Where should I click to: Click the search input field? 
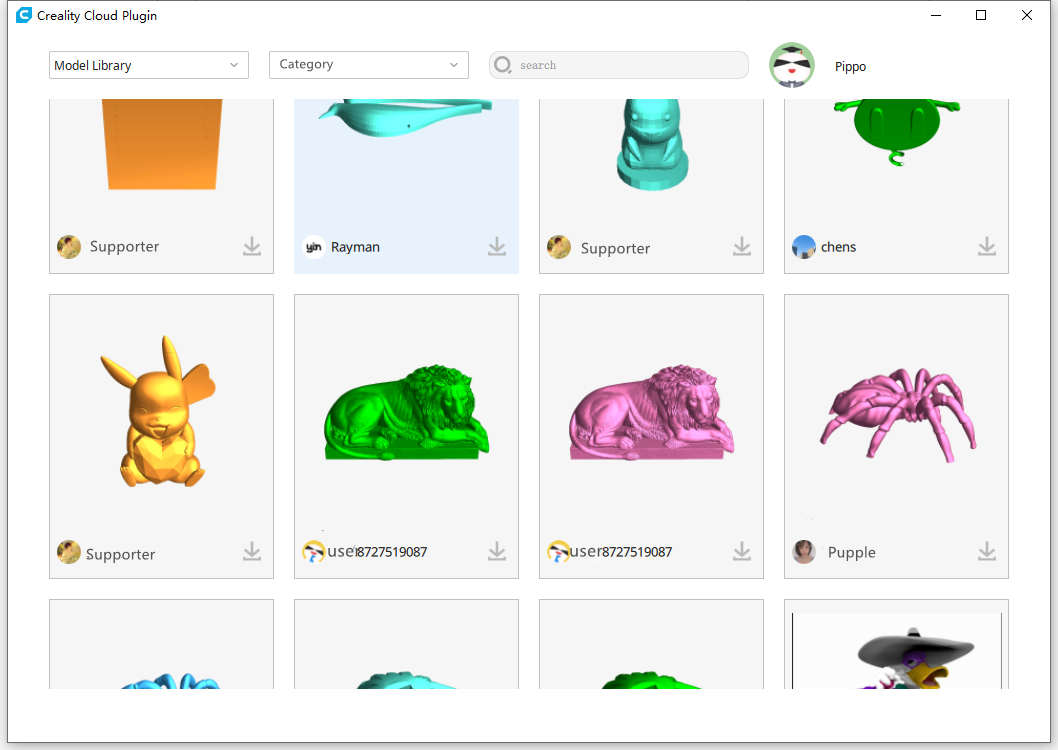[628, 65]
